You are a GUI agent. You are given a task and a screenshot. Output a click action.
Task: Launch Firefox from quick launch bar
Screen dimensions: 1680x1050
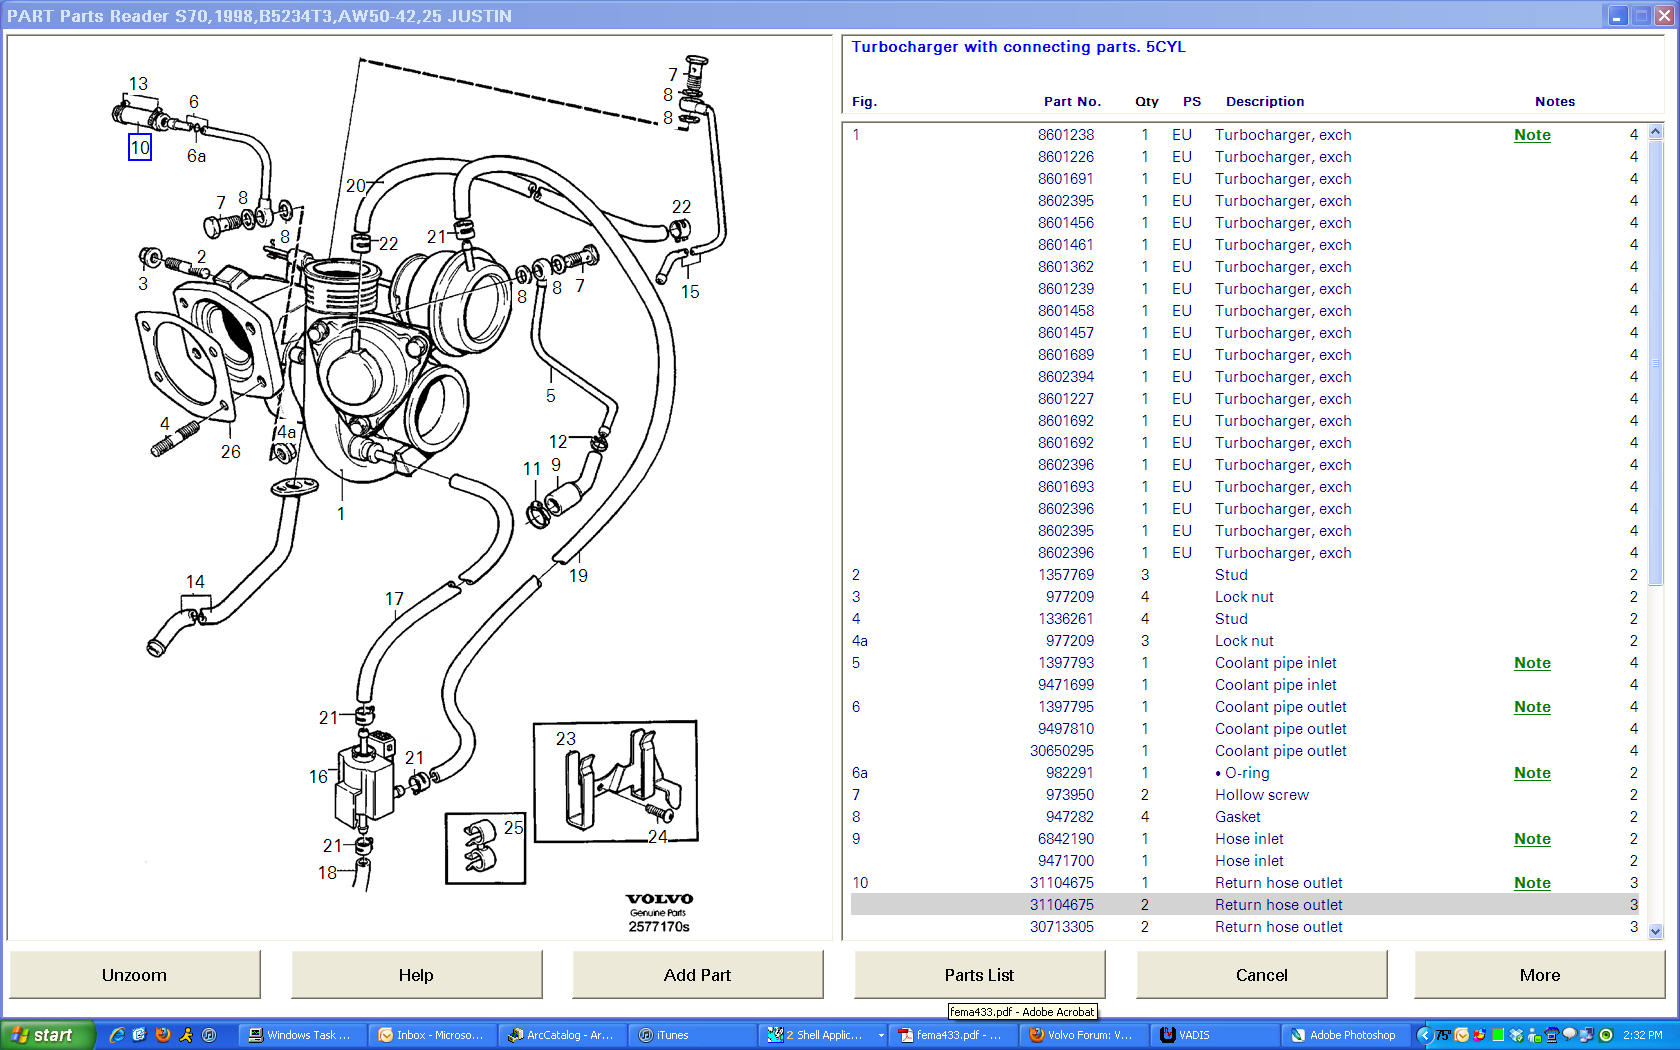coord(163,1035)
